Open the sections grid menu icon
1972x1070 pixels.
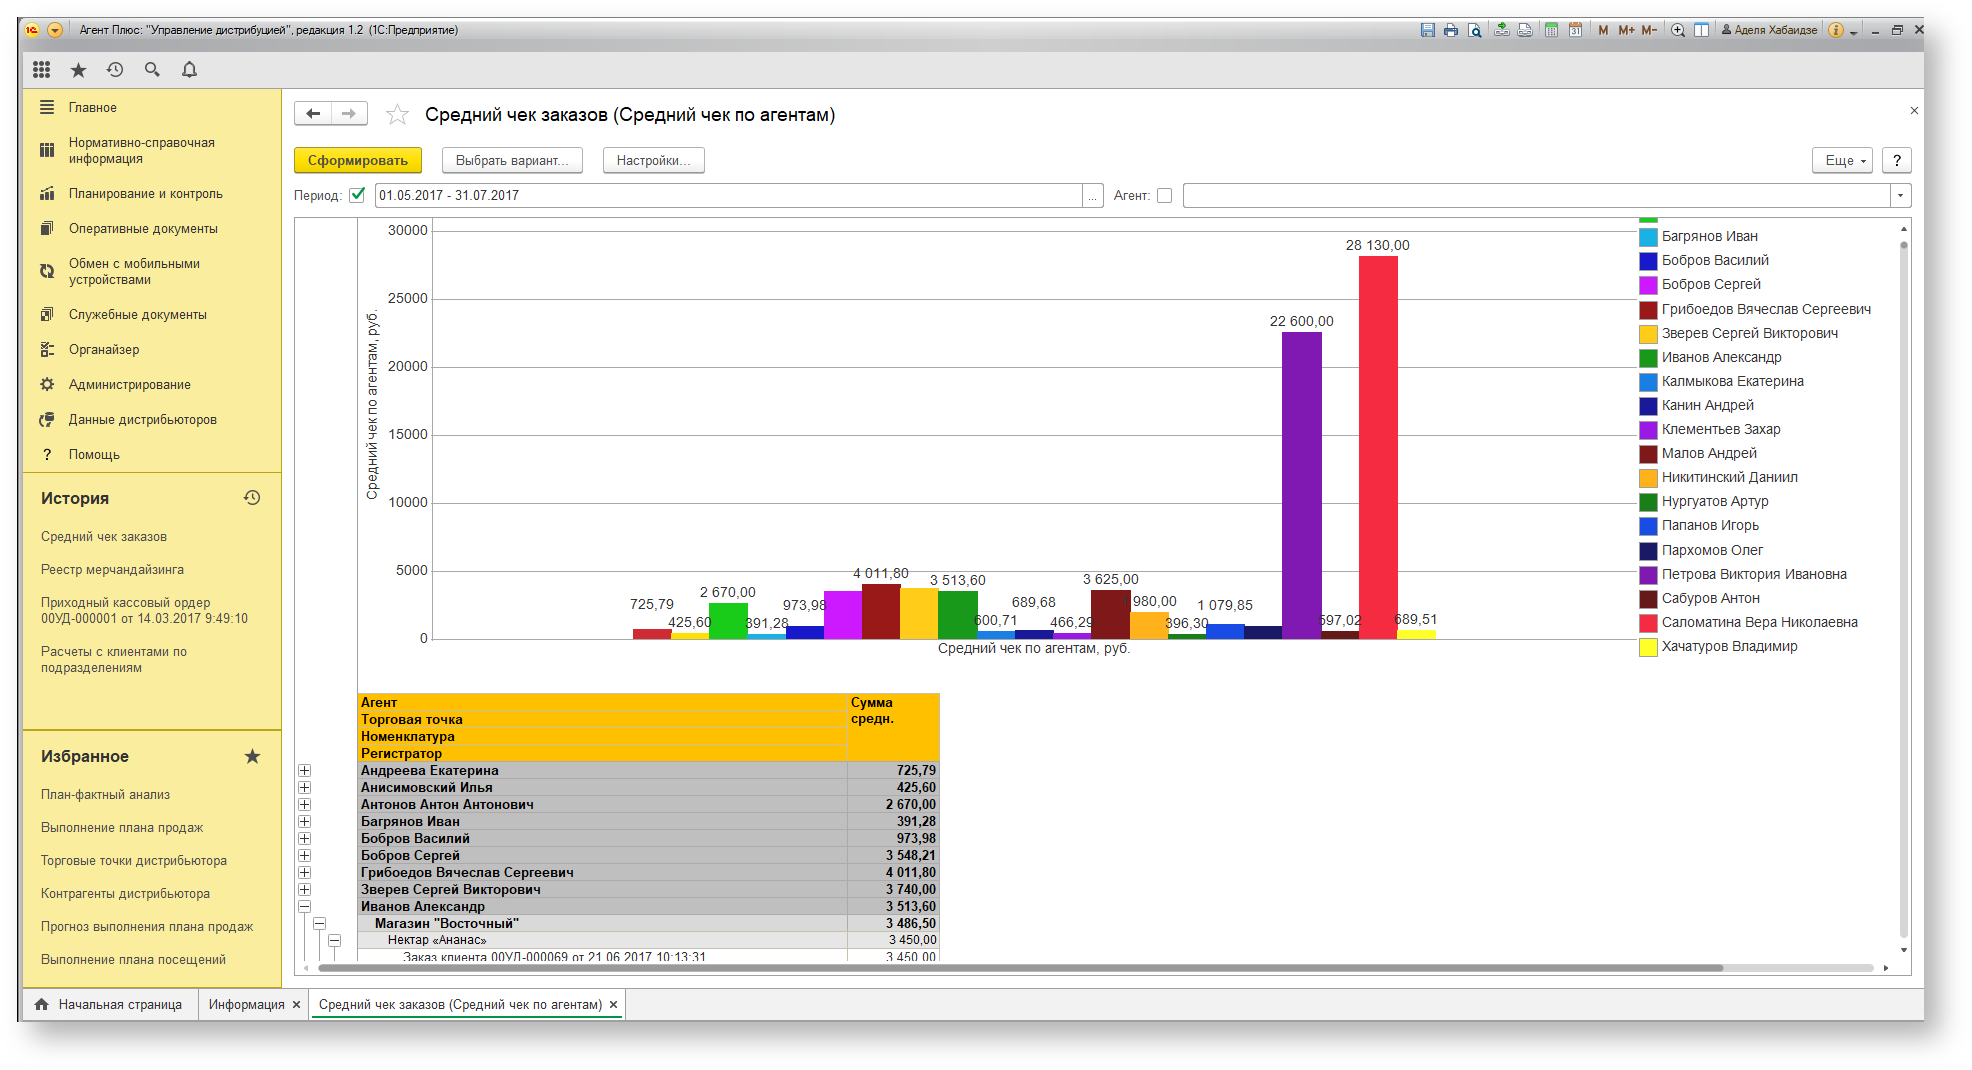pyautogui.click(x=41, y=69)
